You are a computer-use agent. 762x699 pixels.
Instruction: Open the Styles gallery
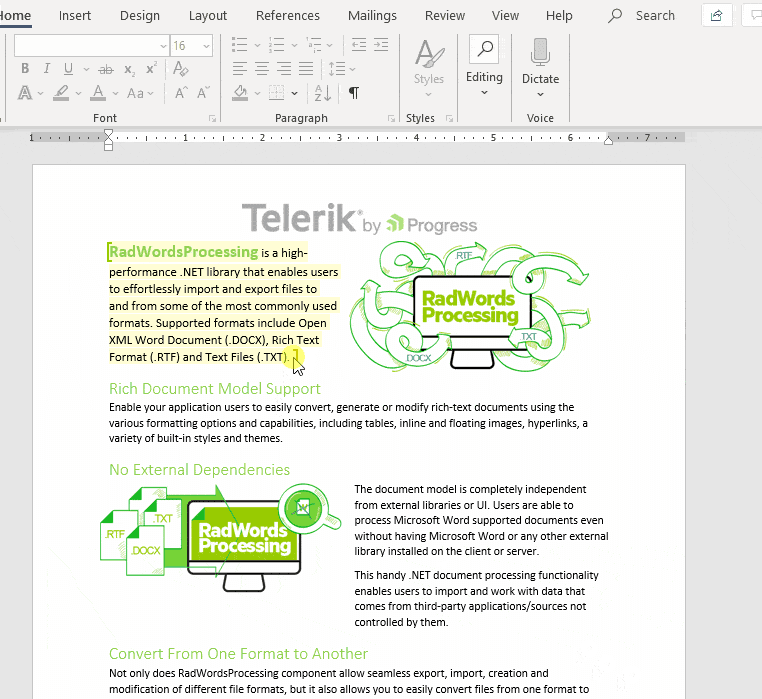(429, 68)
